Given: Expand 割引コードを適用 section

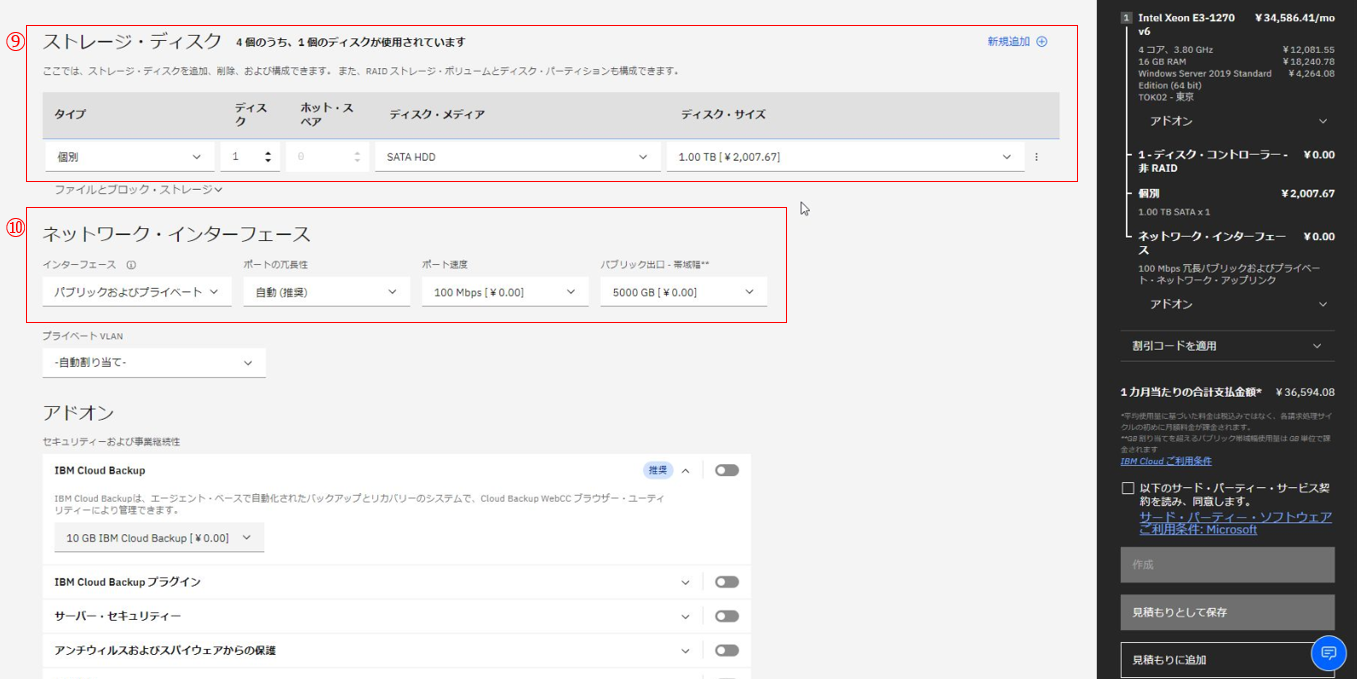Looking at the screenshot, I should [1227, 346].
